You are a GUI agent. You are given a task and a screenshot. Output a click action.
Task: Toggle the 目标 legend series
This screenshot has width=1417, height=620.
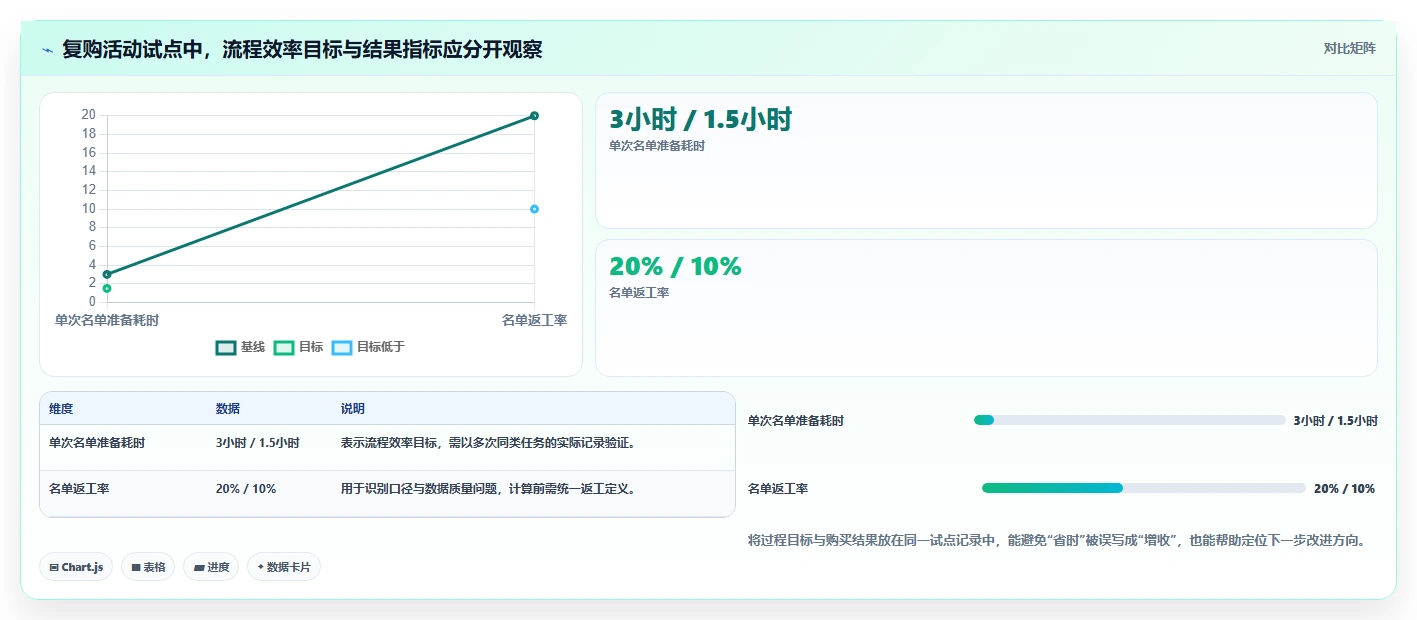coord(299,347)
